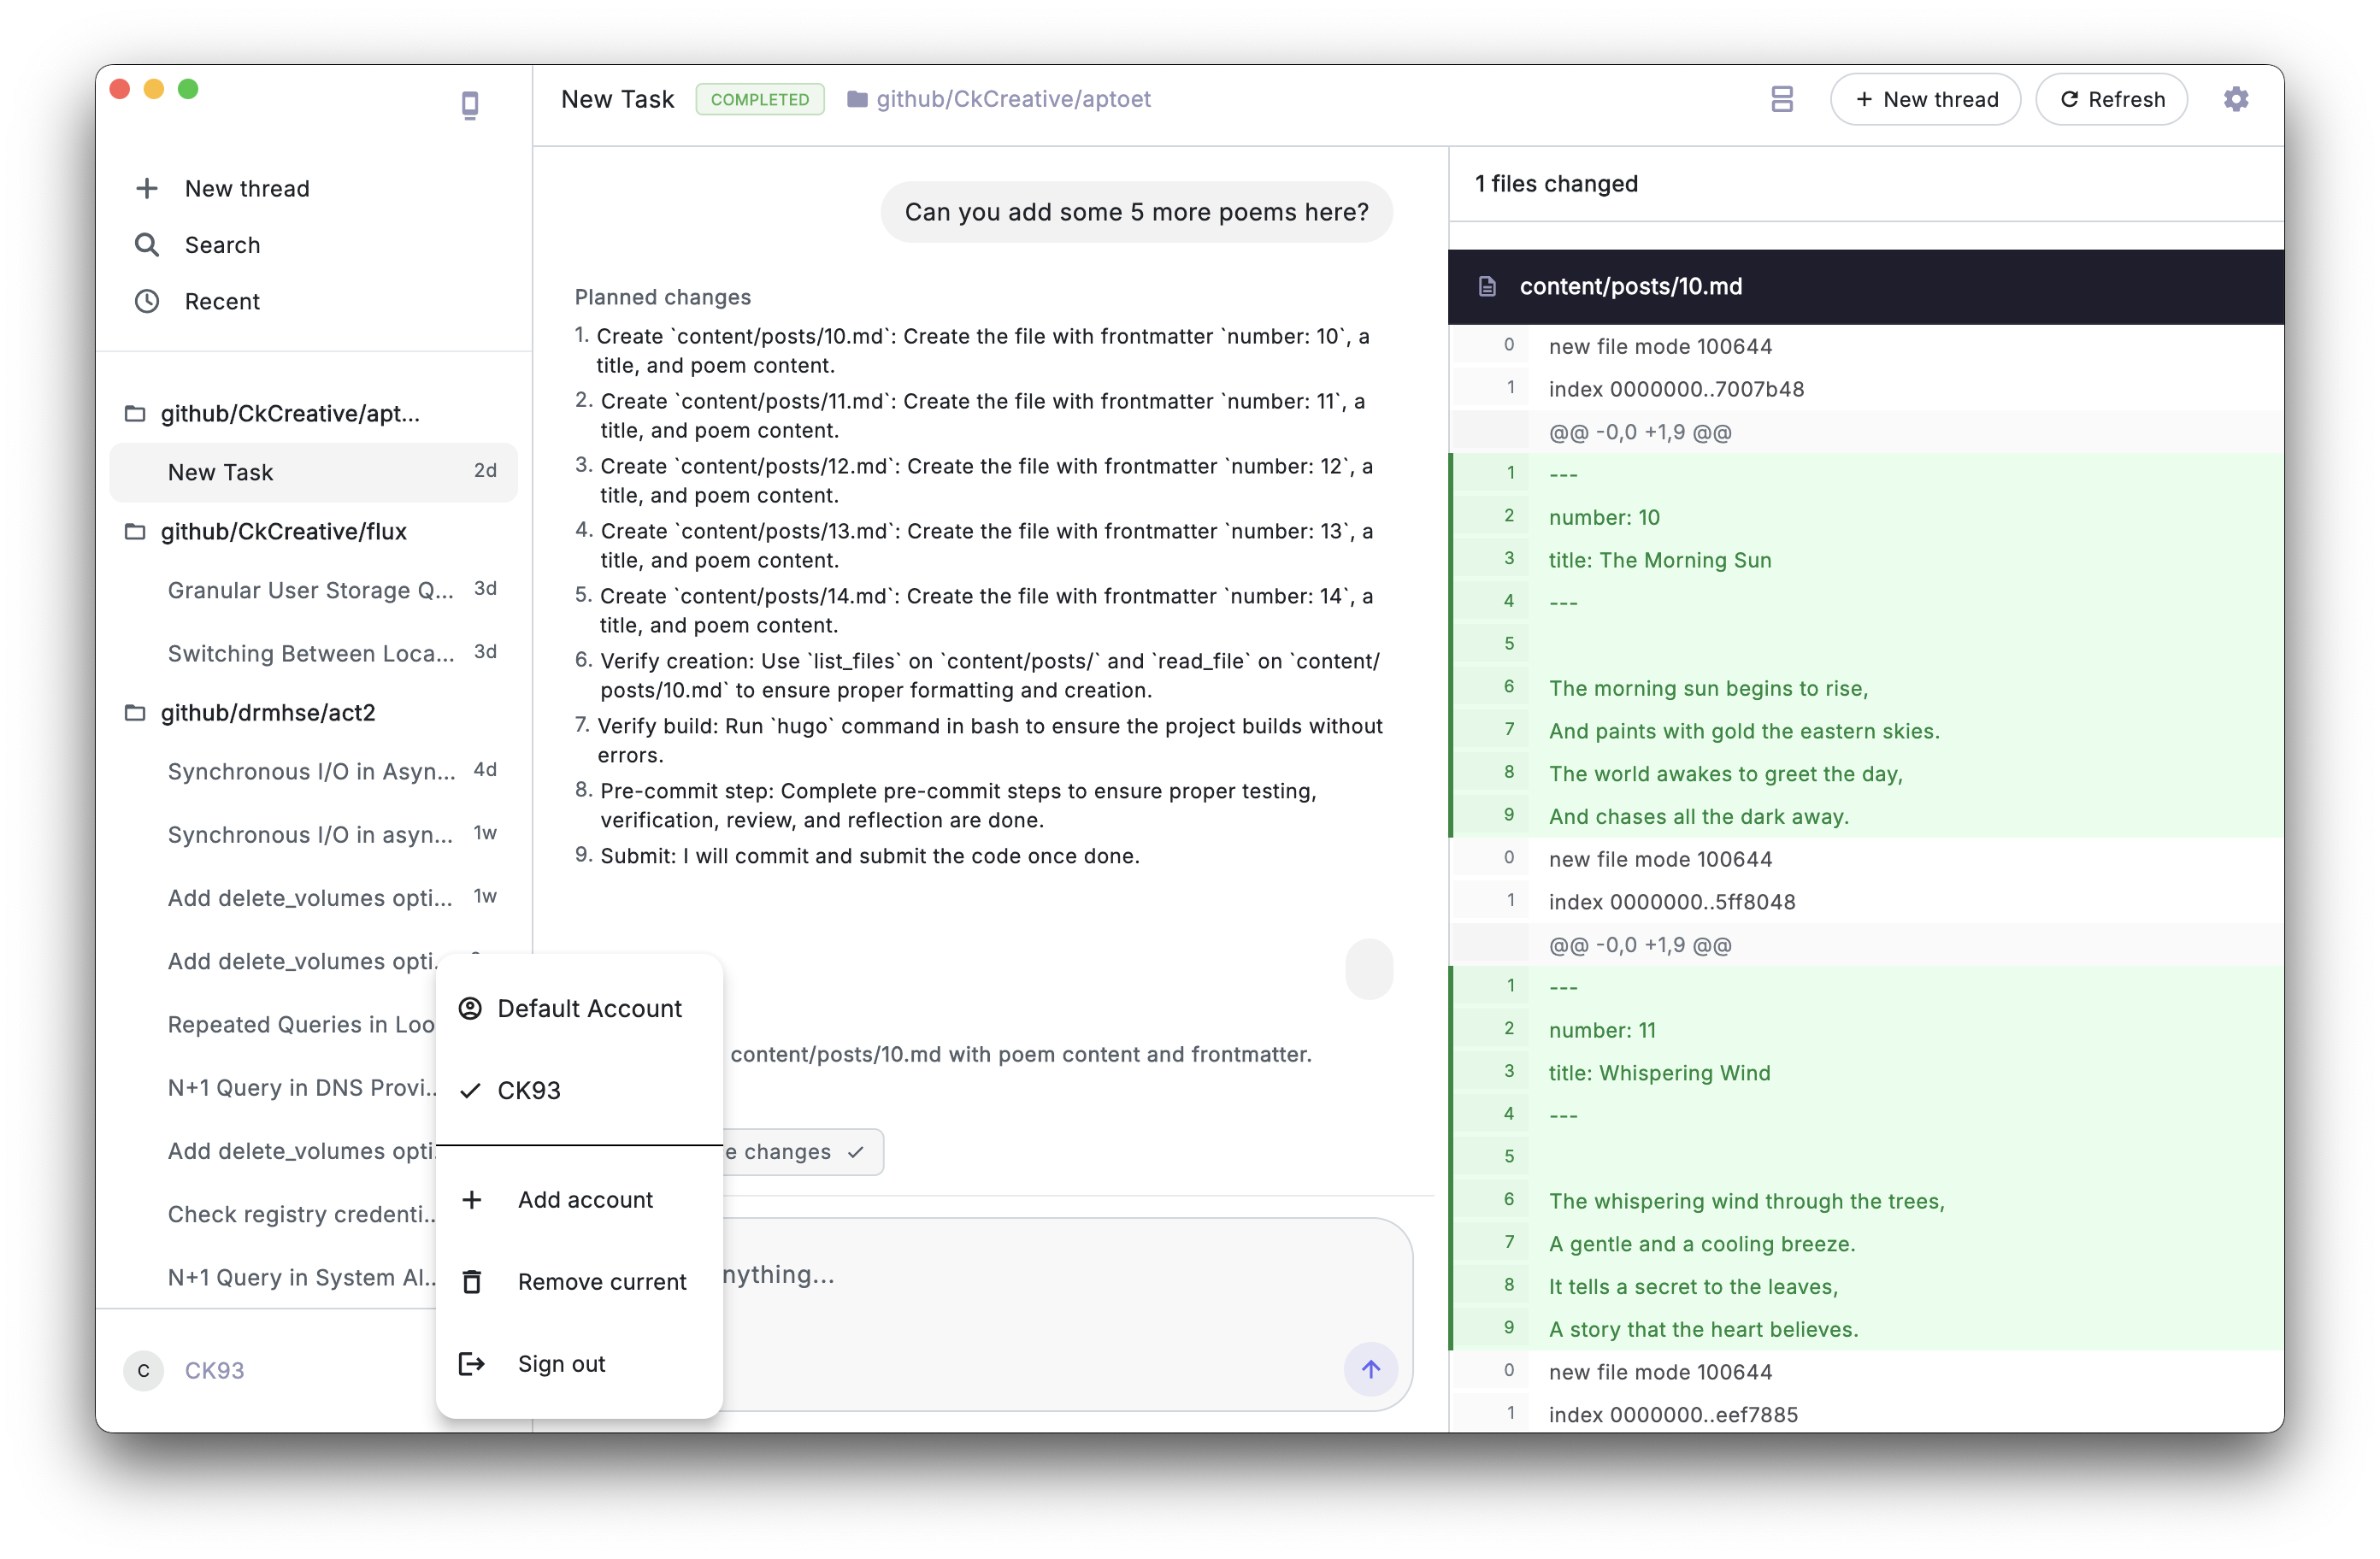The height and width of the screenshot is (1559, 2380).
Task: Click file icon in content/posts/10.md header
Action: click(x=1487, y=287)
